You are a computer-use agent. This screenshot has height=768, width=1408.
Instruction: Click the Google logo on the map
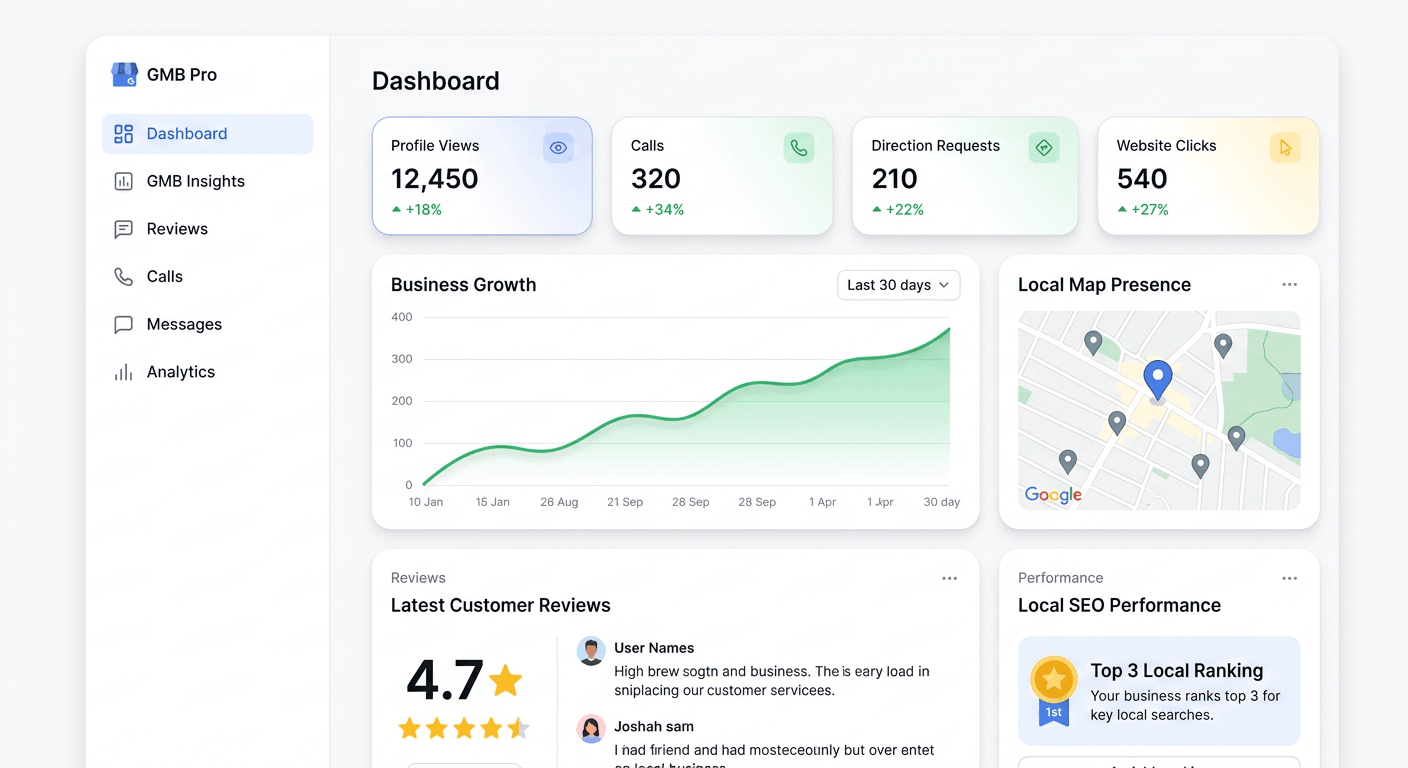1053,495
